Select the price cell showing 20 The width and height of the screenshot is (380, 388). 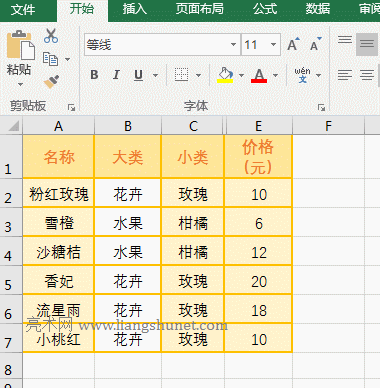[x=259, y=280]
